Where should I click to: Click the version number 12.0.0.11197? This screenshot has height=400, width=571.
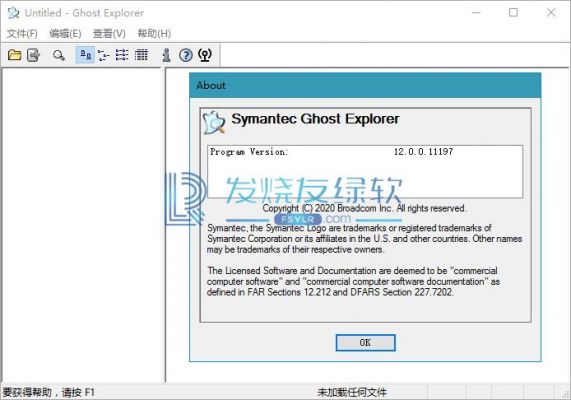tap(424, 152)
